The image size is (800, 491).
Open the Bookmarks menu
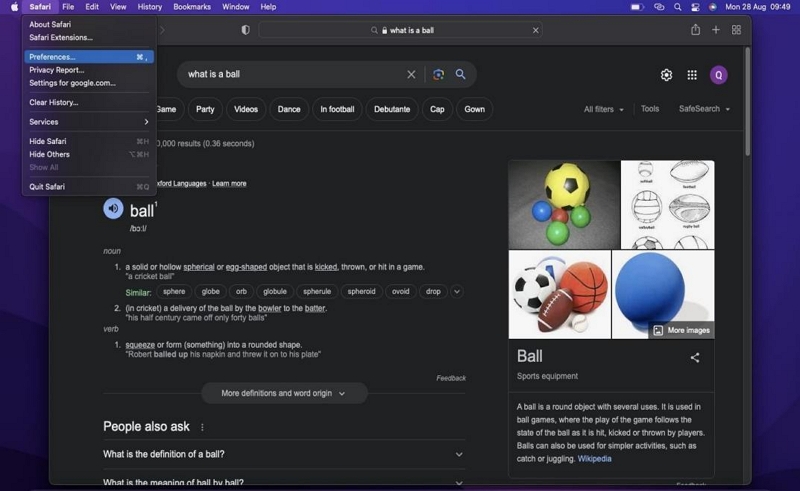(x=192, y=7)
